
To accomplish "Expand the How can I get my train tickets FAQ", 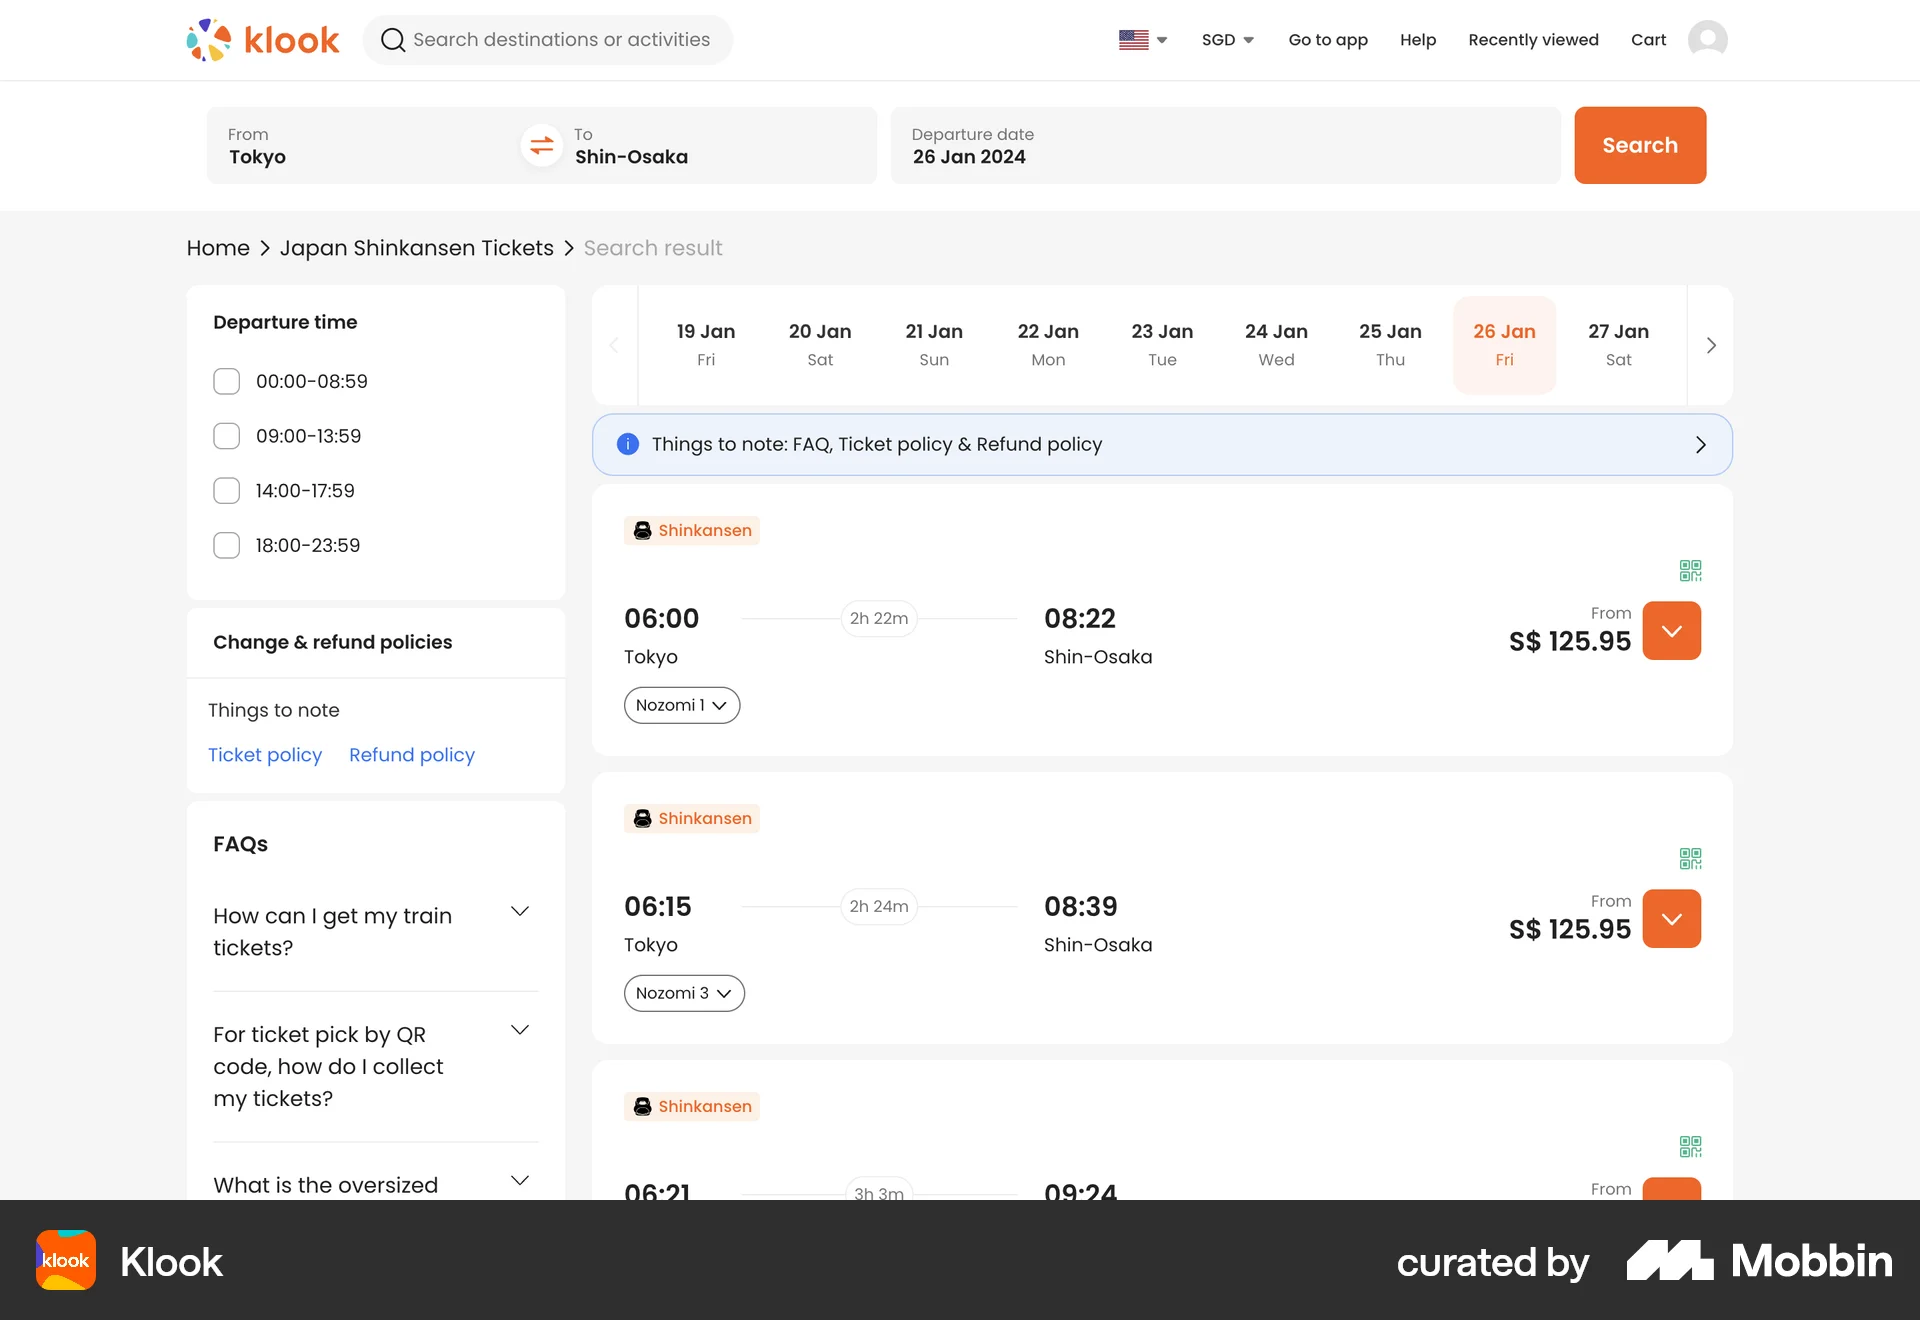I will click(519, 911).
